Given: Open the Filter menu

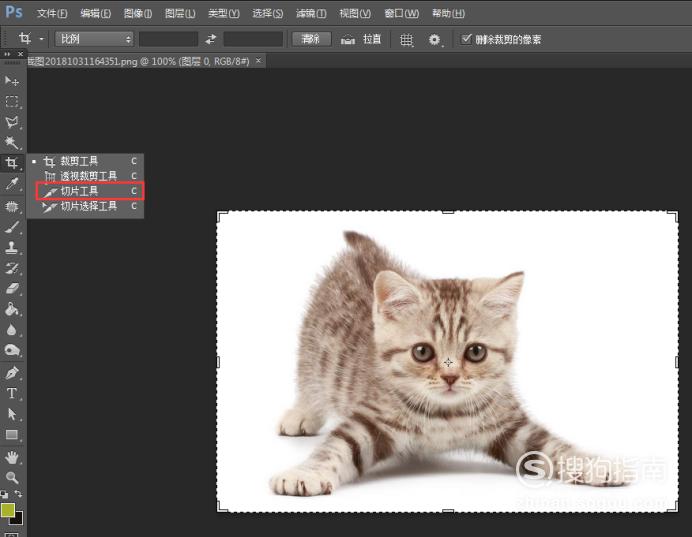Looking at the screenshot, I should pyautogui.click(x=311, y=13).
